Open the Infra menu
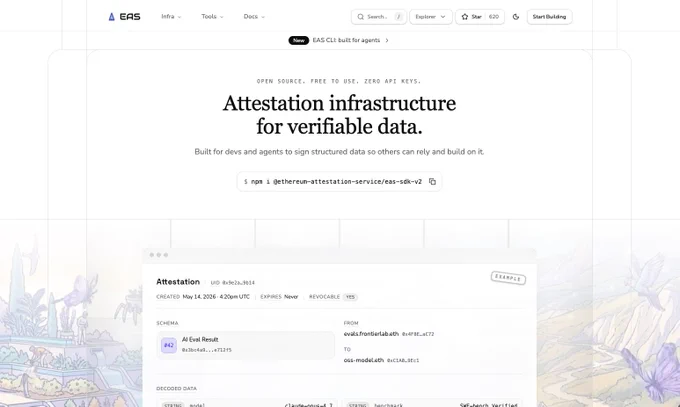Viewport: 680px width, 407px height. 171,16
